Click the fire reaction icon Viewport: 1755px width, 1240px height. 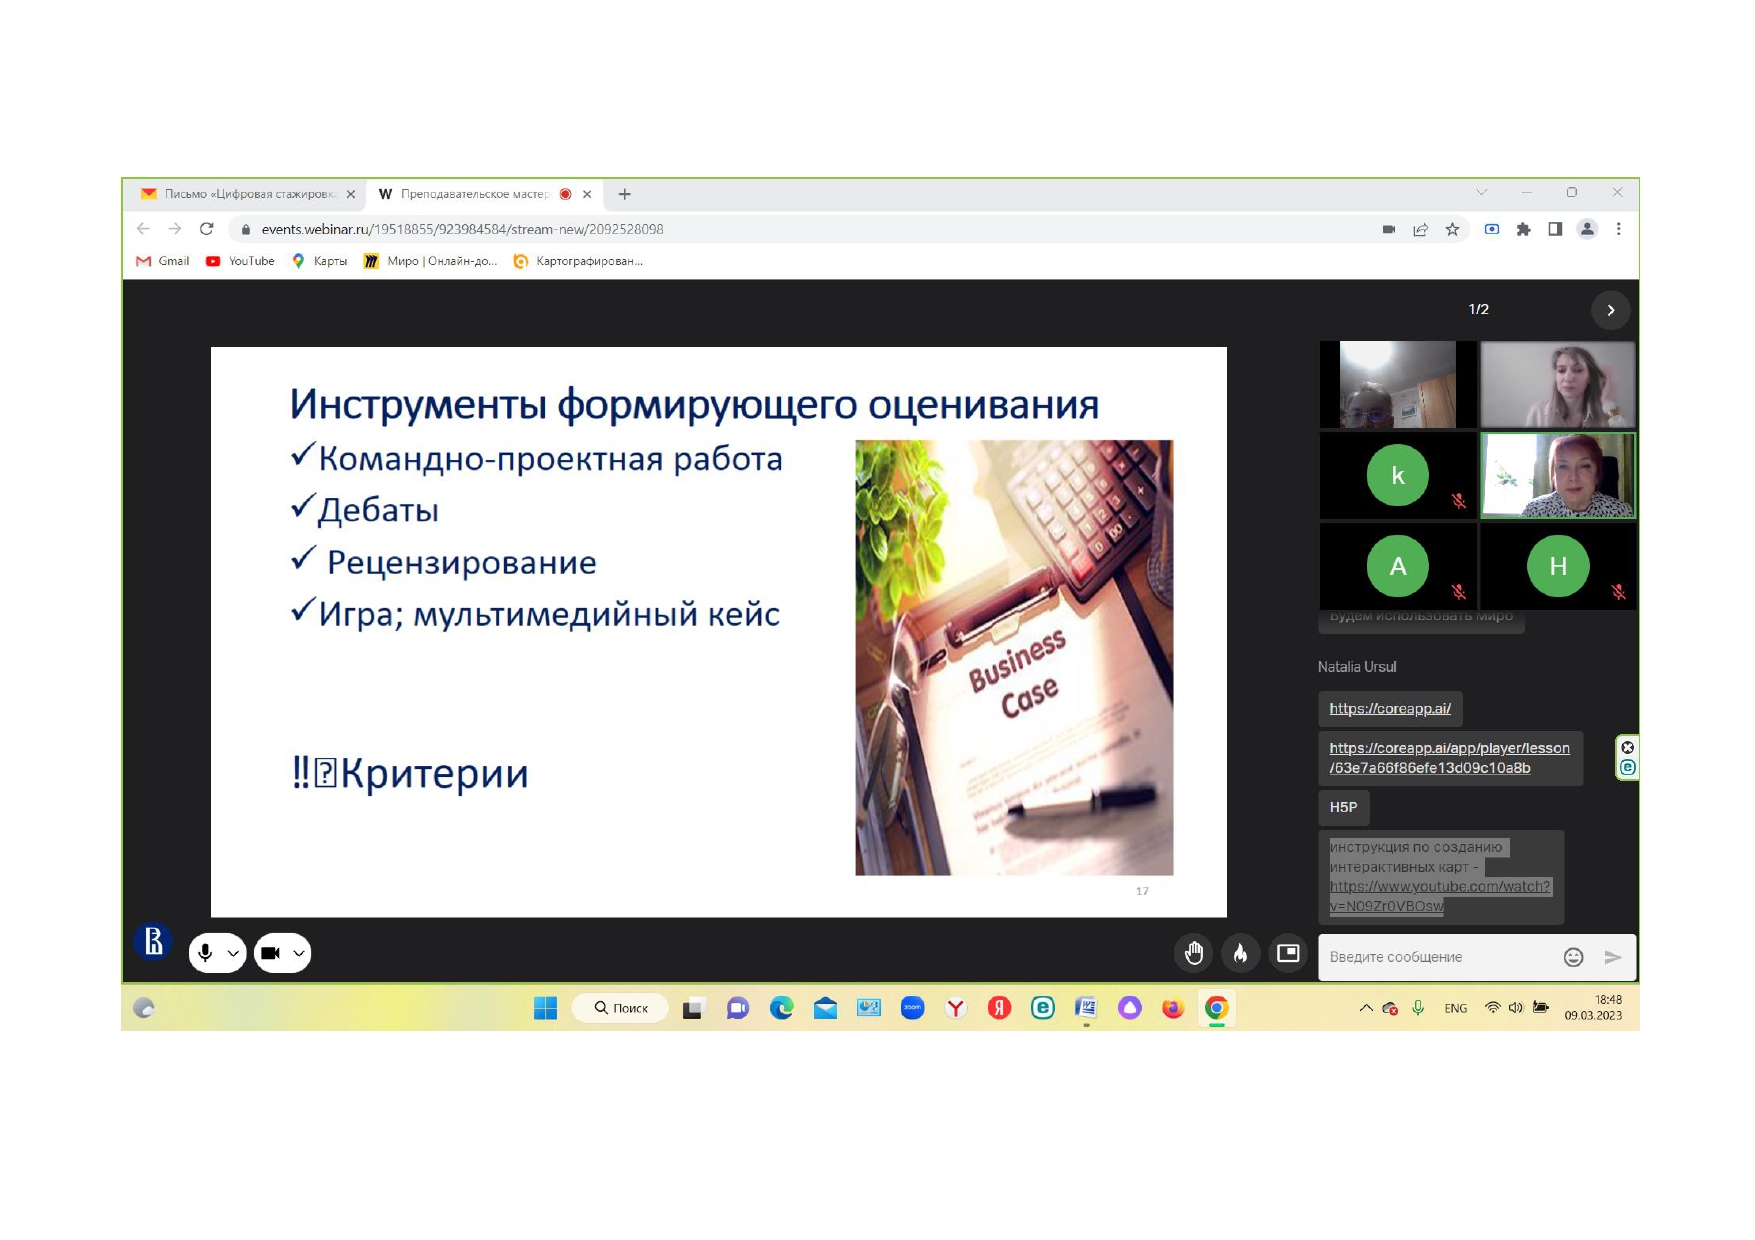coord(1240,953)
